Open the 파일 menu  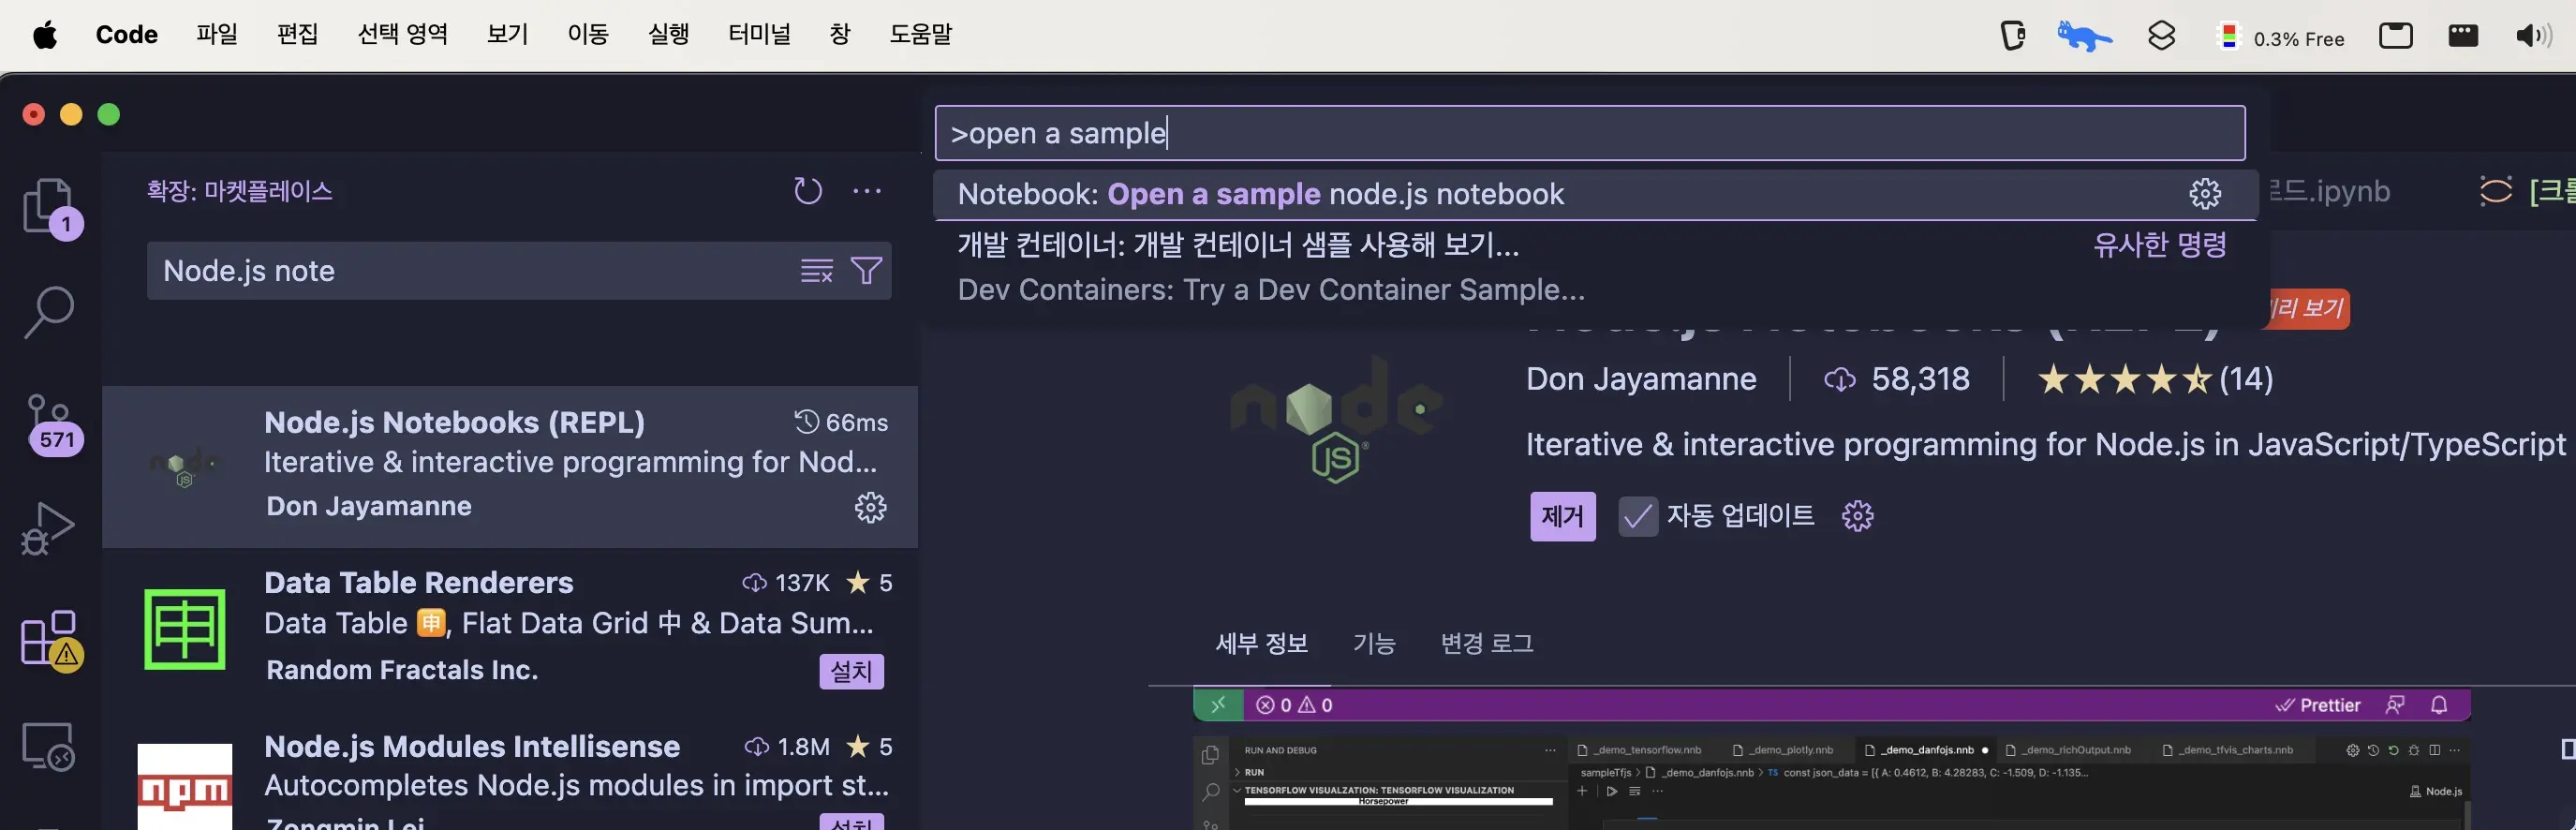[217, 35]
